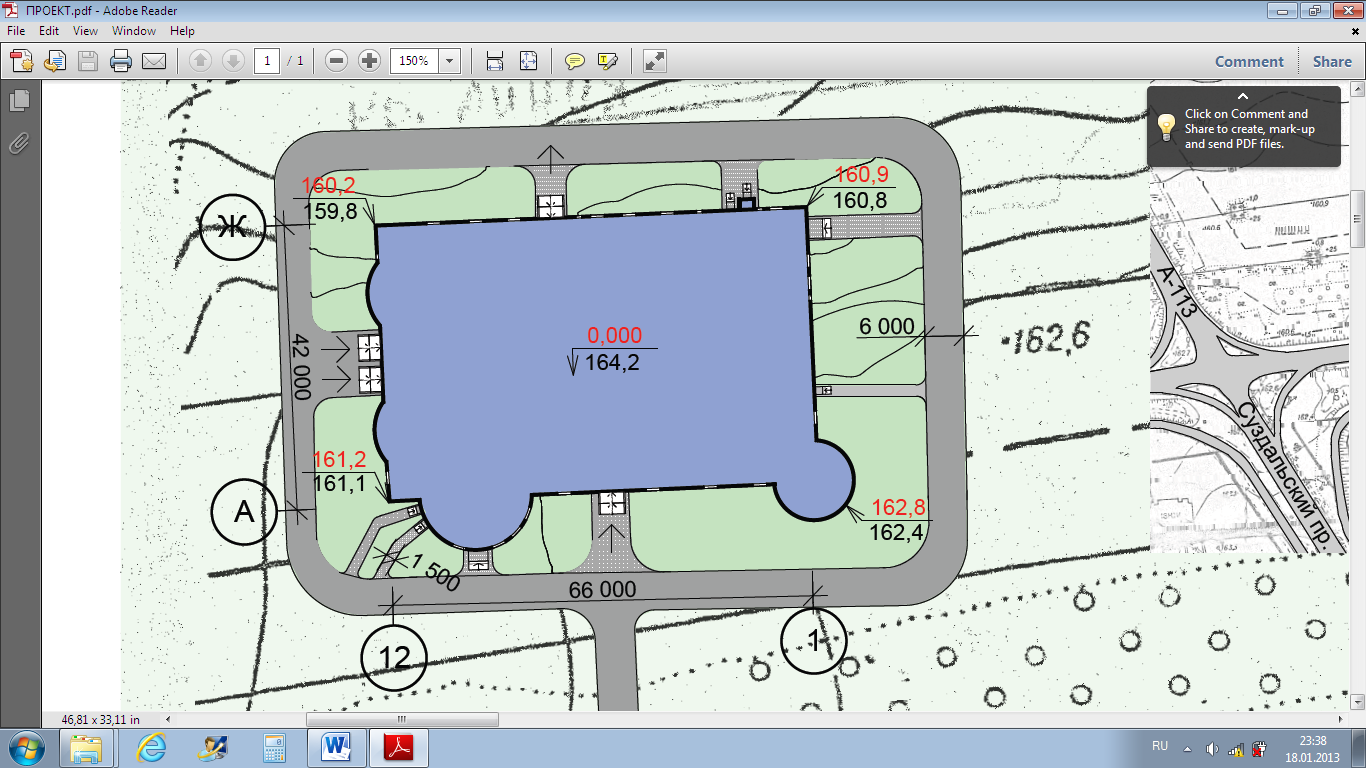Add a sticky note comment
The width and height of the screenshot is (1366, 768).
click(x=575, y=61)
